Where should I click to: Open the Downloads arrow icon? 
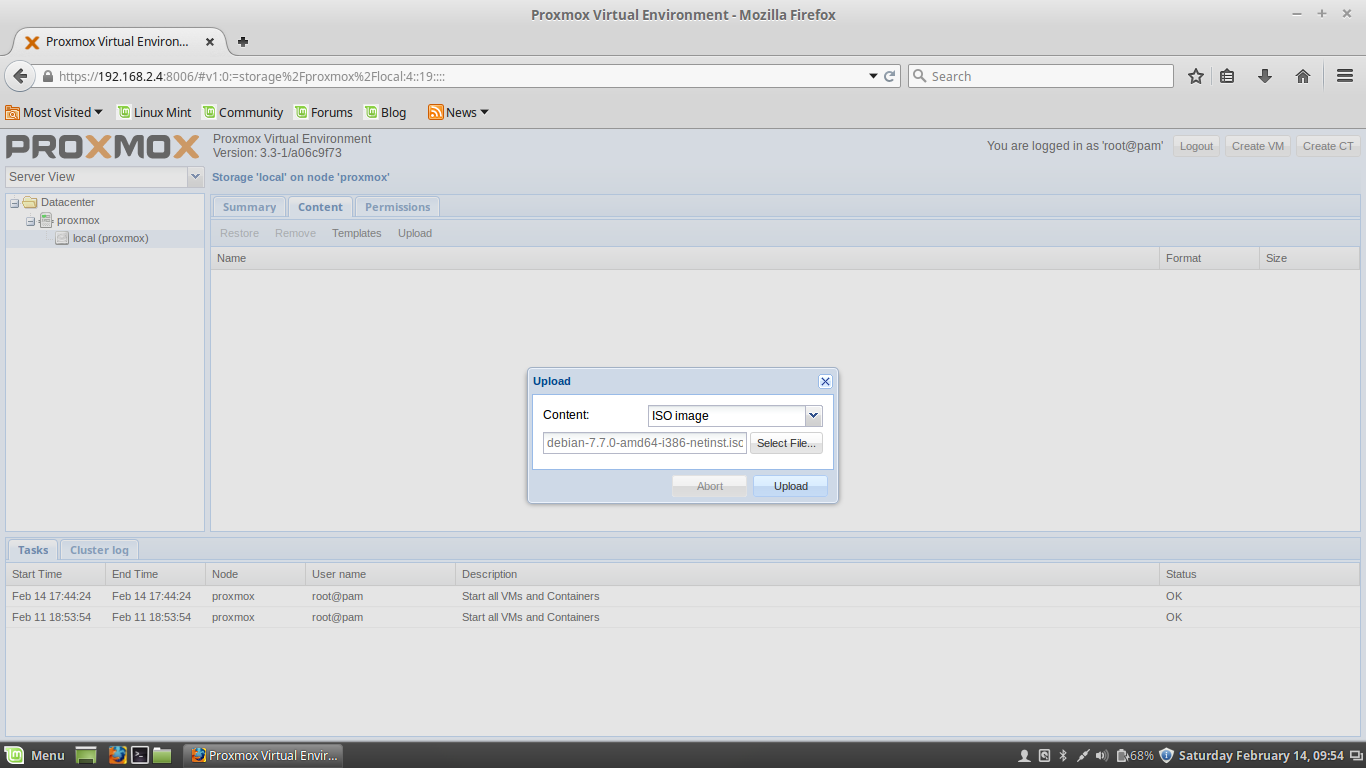point(1265,76)
